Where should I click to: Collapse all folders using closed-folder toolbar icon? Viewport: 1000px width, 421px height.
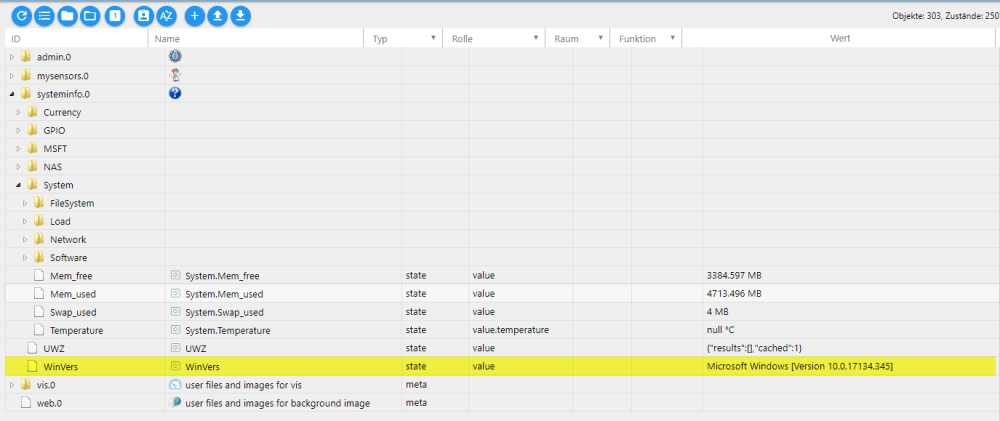tap(68, 16)
